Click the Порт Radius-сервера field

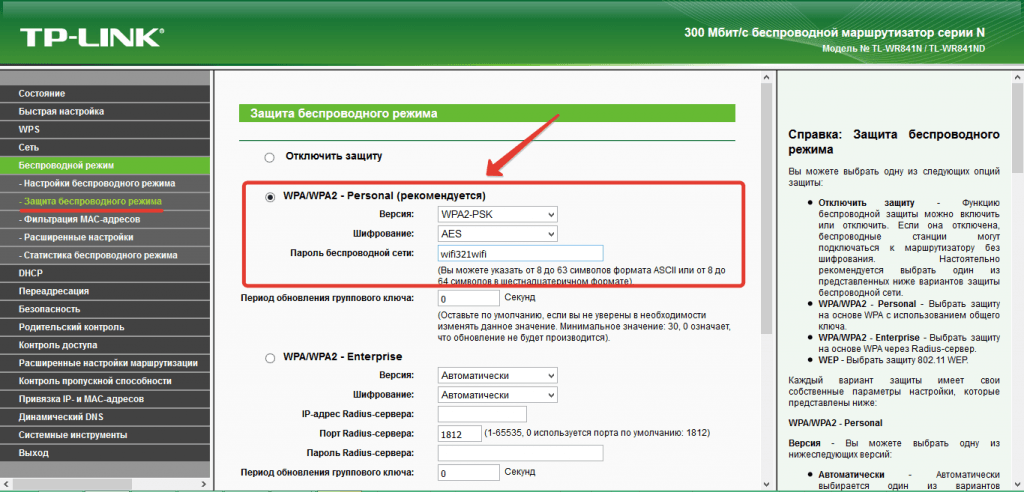click(460, 434)
